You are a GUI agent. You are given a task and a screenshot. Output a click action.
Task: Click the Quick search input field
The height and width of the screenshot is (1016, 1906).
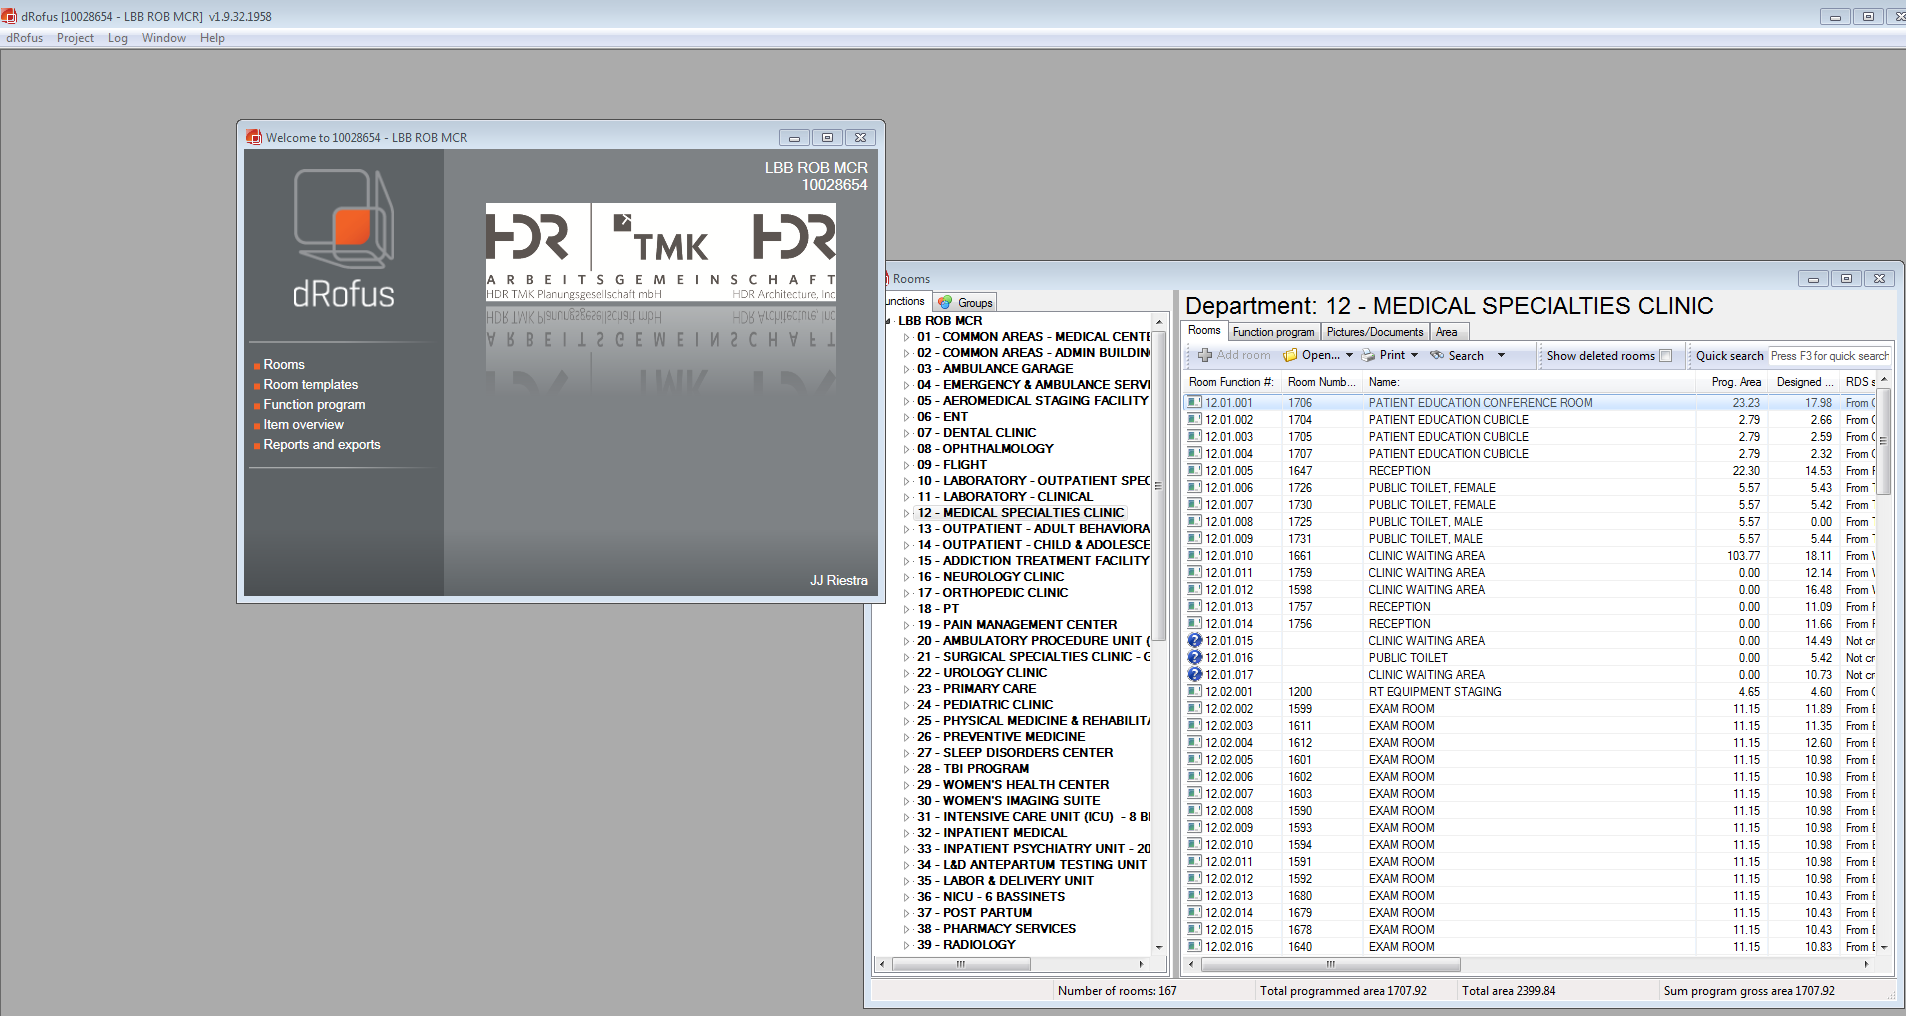click(1829, 356)
